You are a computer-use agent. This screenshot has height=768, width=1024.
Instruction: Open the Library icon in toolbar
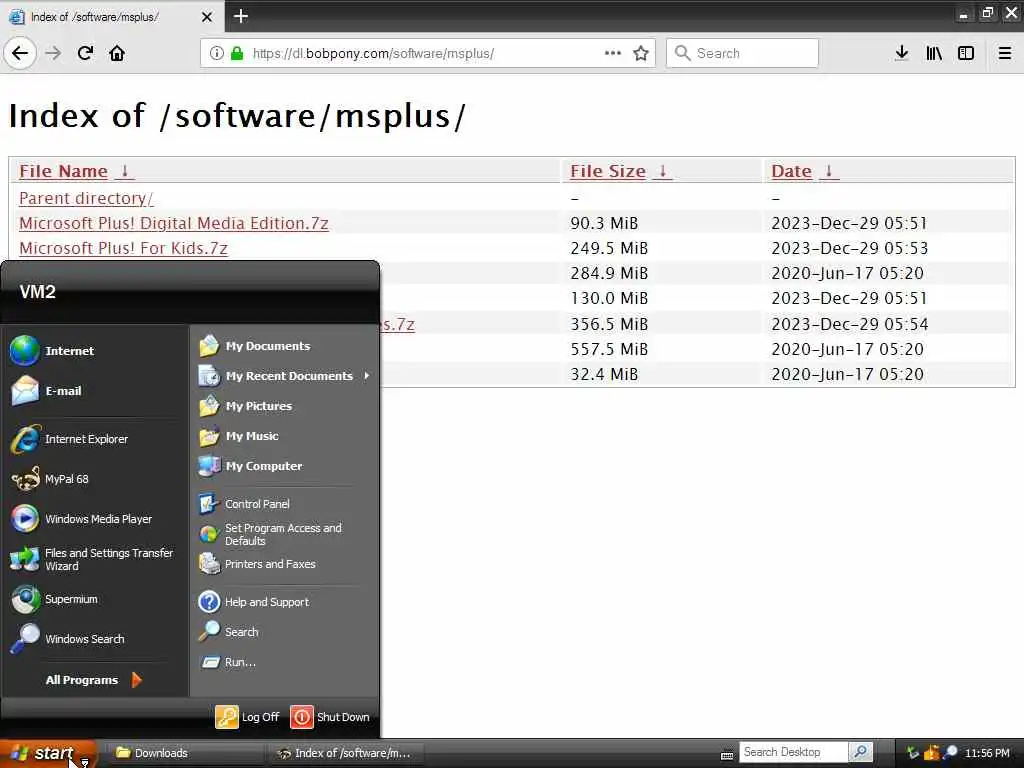(934, 53)
